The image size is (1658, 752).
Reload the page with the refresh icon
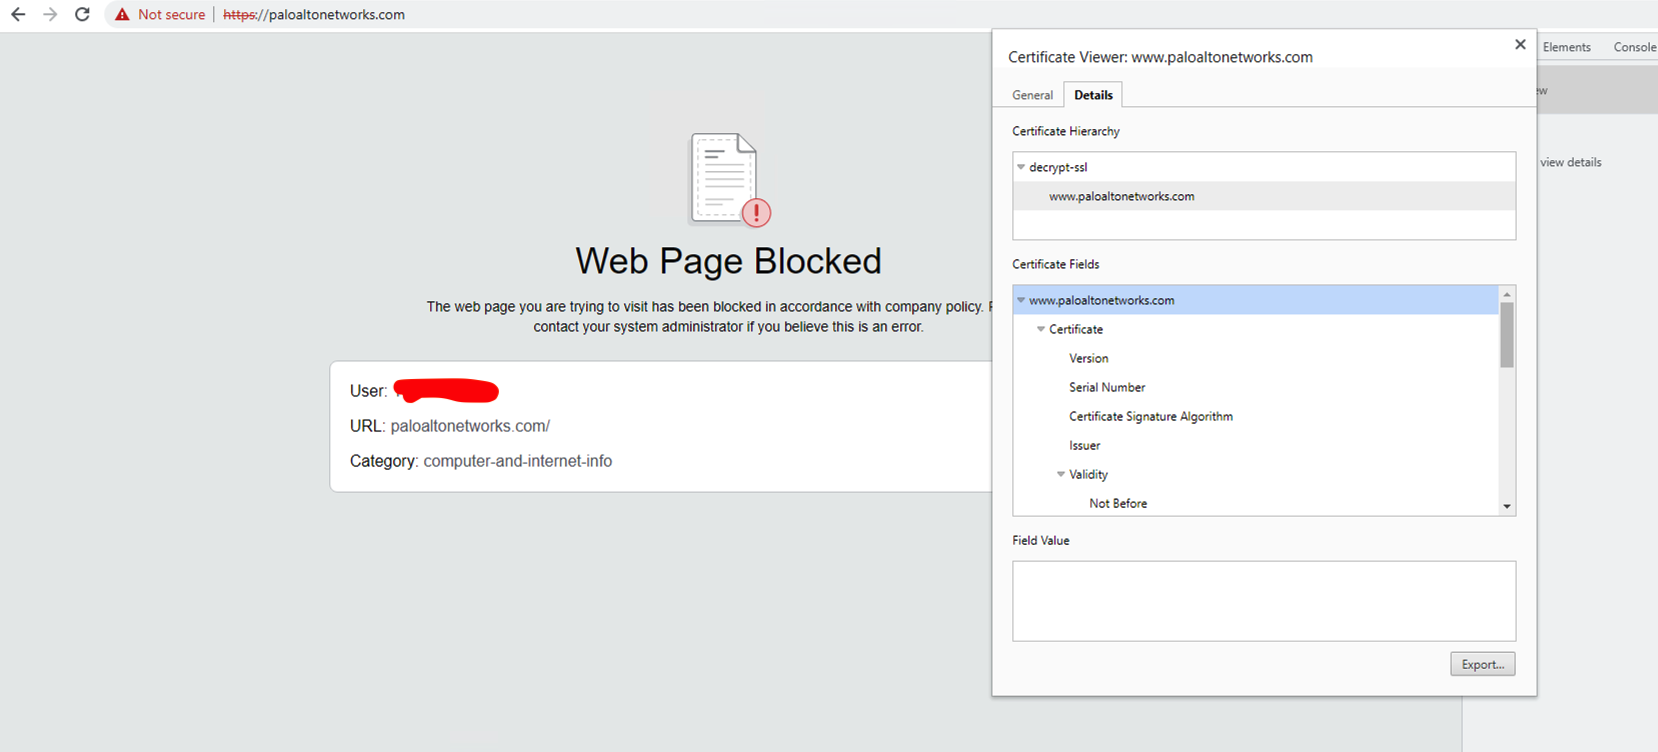[x=83, y=14]
